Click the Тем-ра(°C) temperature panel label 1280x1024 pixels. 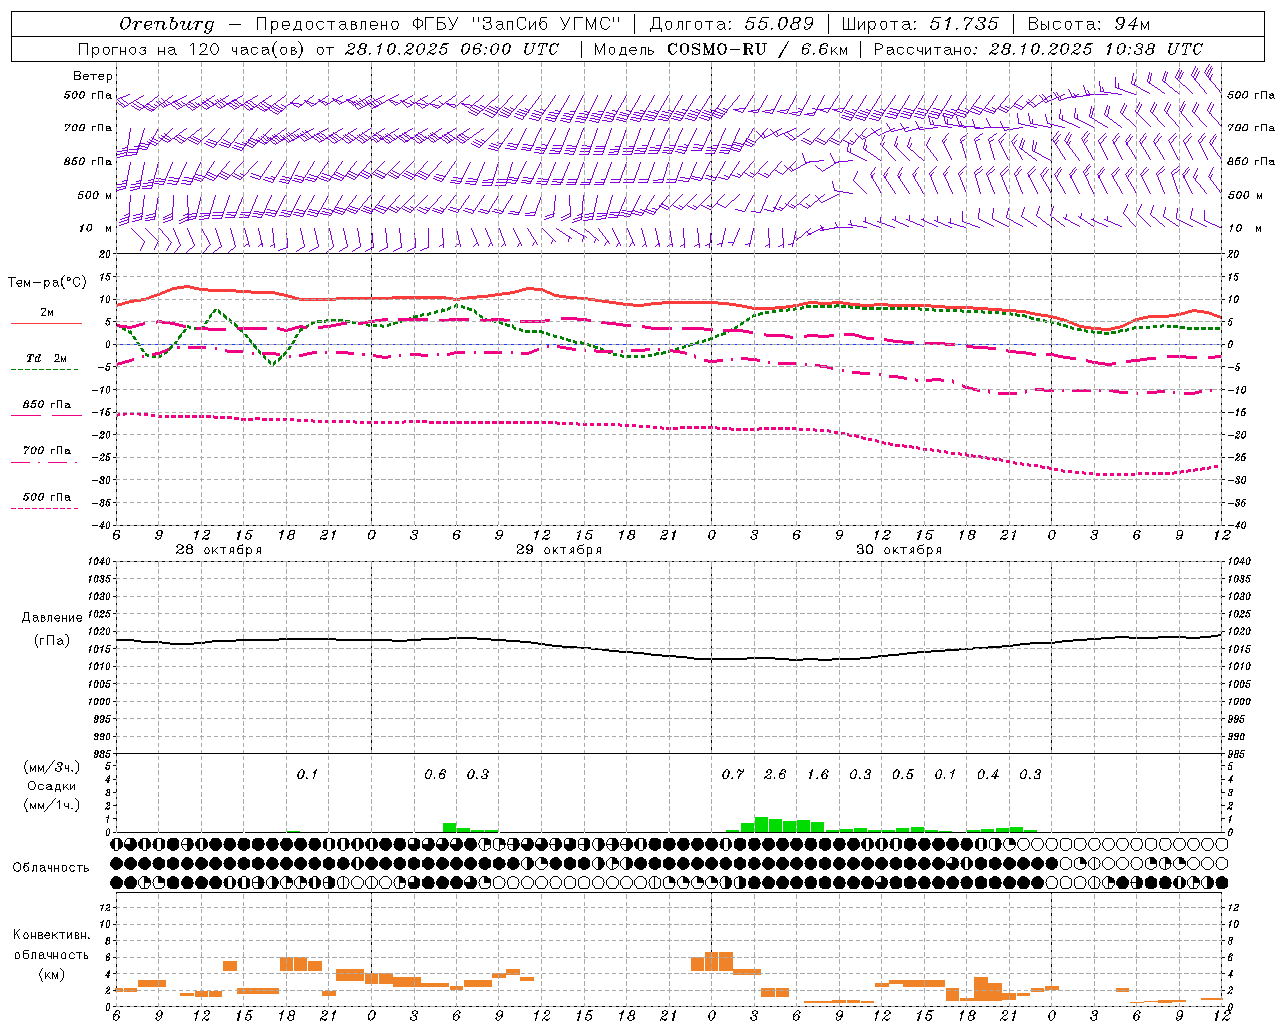47,283
